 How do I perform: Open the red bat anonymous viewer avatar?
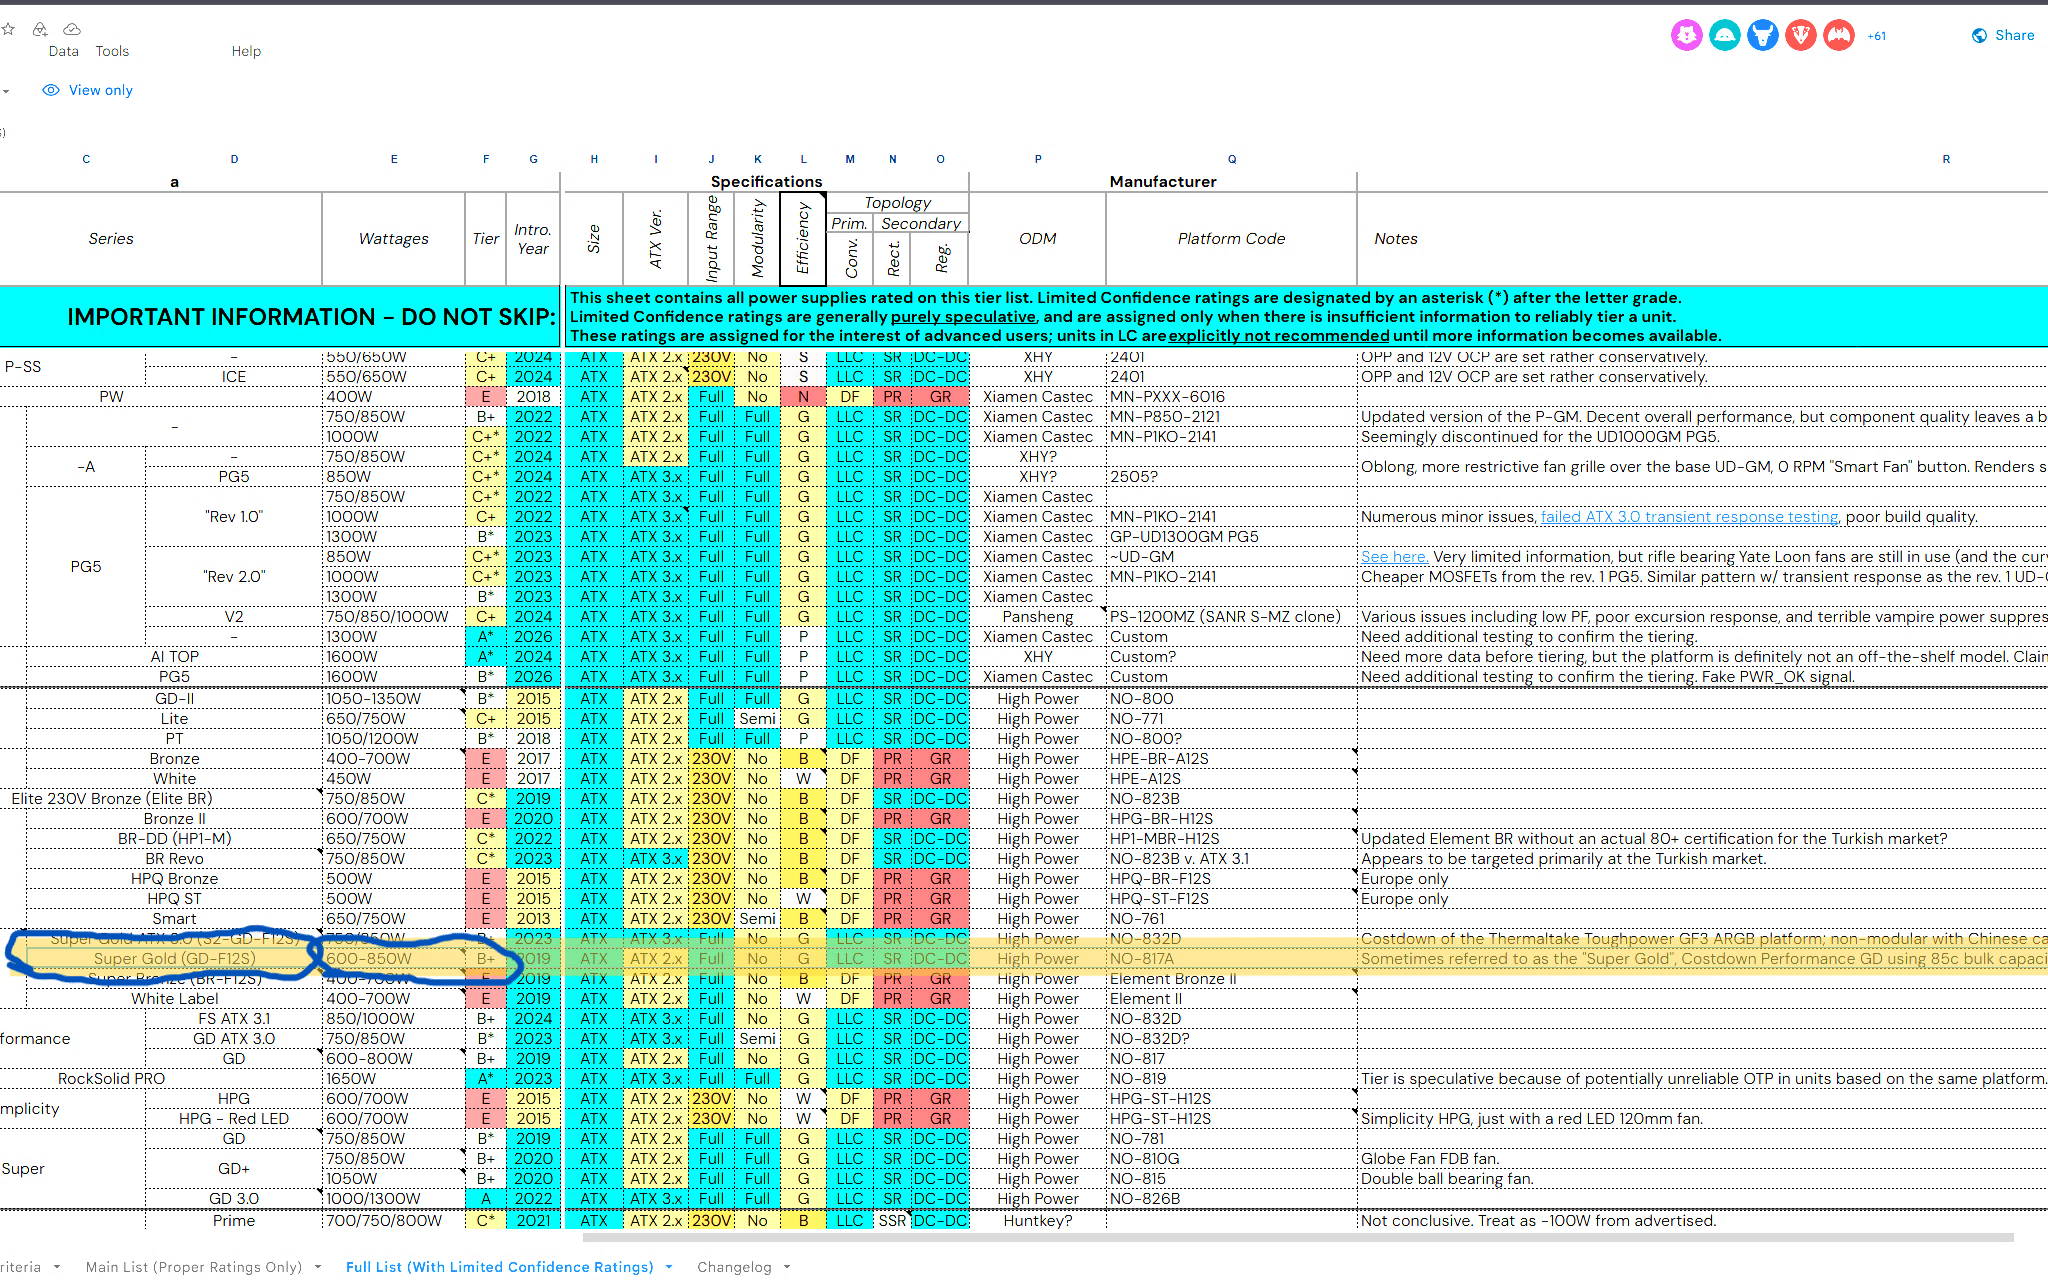(x=1839, y=35)
